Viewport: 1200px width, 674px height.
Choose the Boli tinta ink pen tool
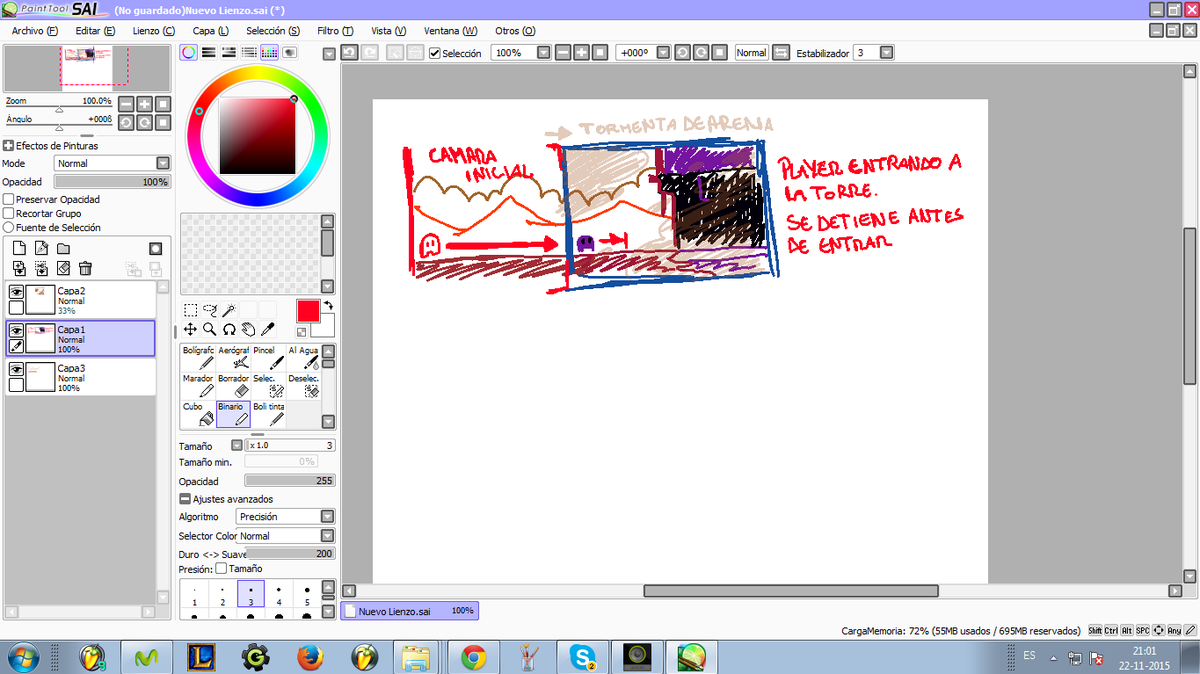coord(266,412)
